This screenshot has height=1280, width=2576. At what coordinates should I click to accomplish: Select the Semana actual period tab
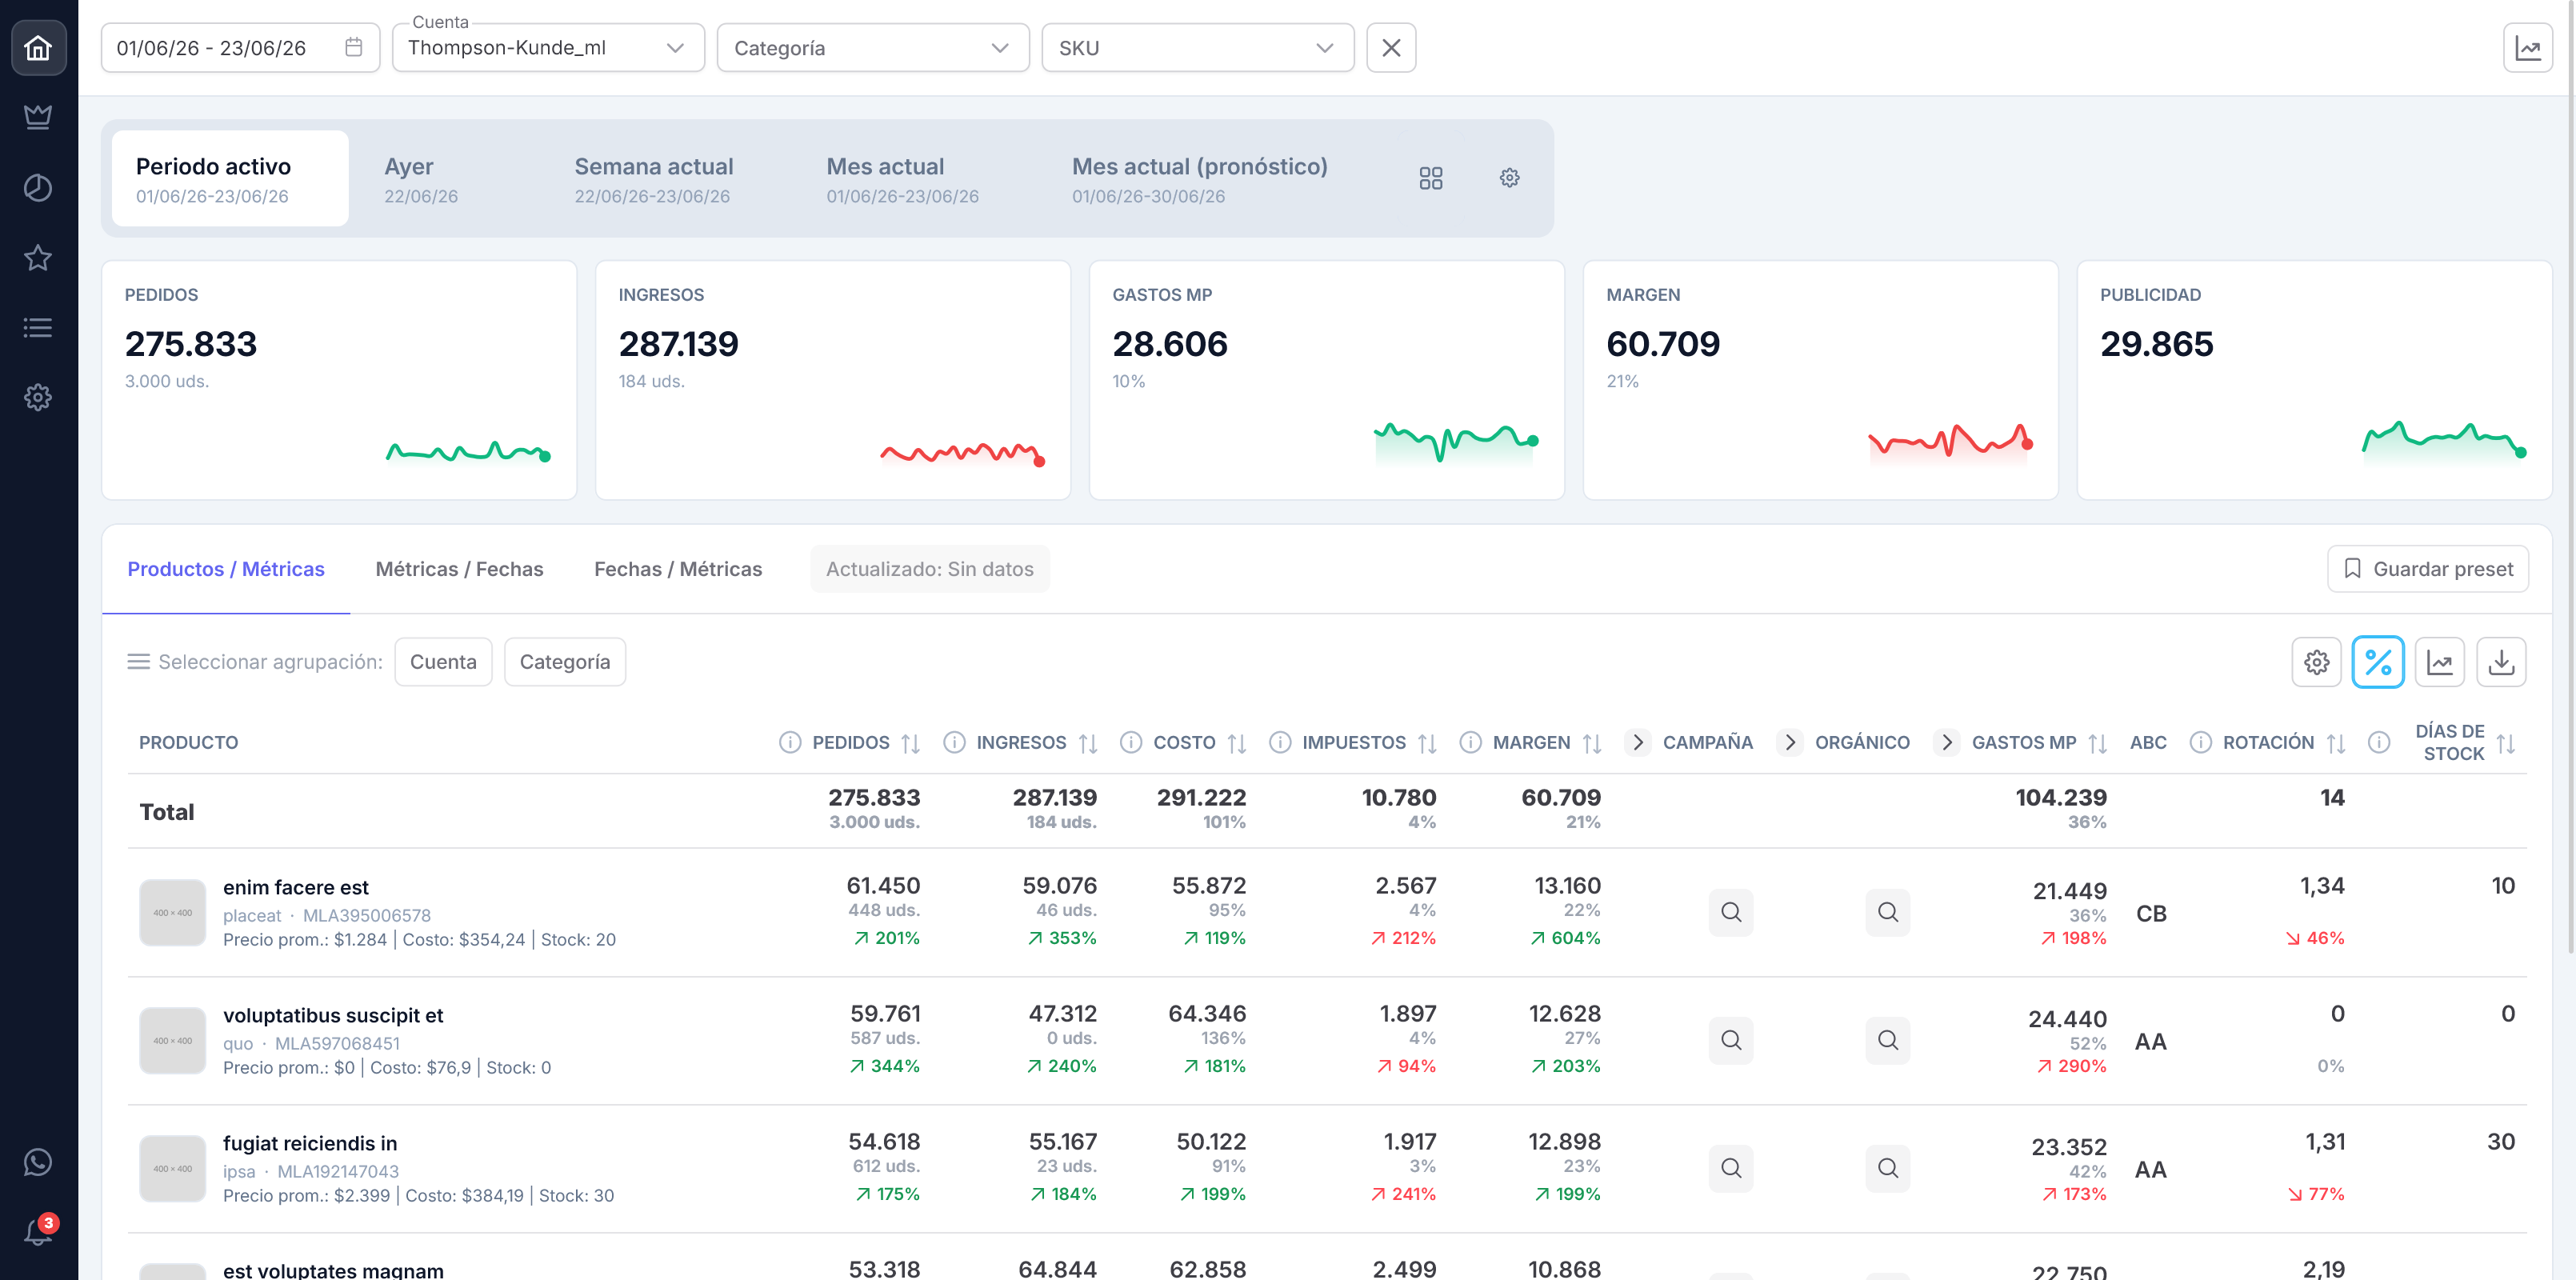(654, 179)
